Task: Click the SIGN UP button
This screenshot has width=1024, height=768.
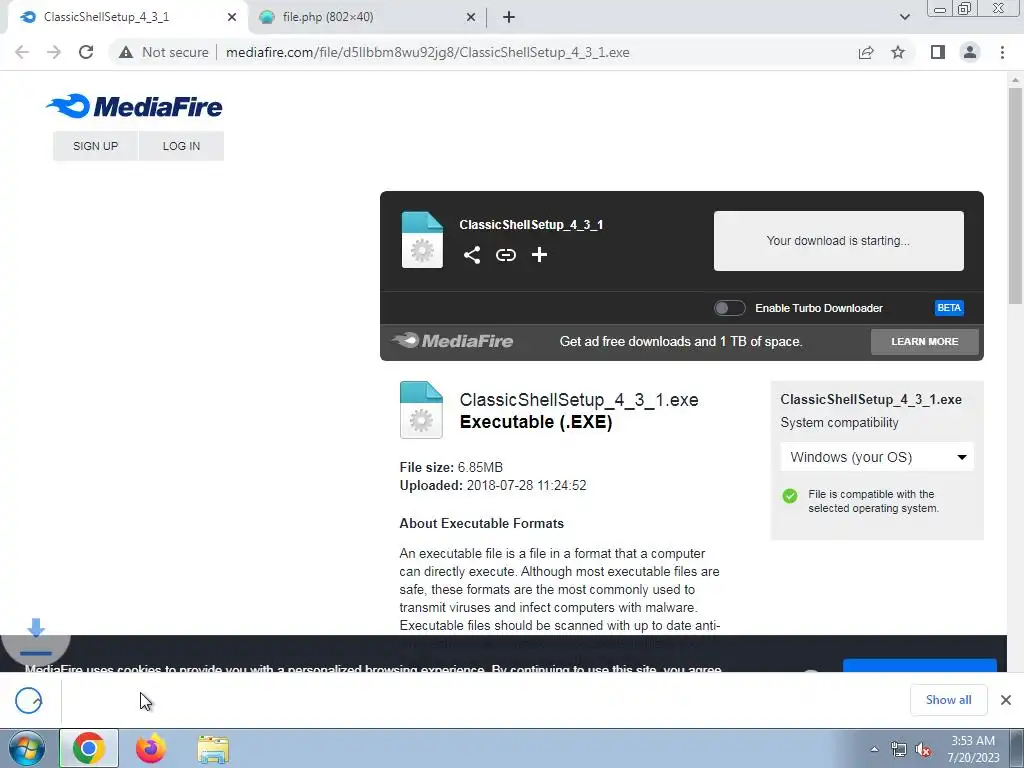Action: pyautogui.click(x=95, y=146)
